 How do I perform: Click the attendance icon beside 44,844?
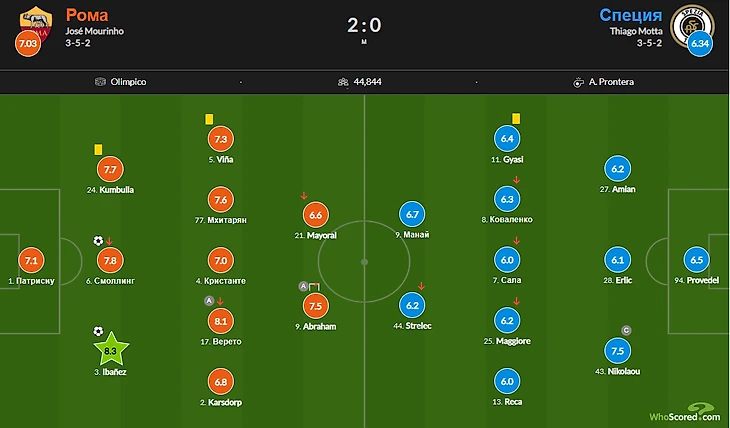pos(344,83)
